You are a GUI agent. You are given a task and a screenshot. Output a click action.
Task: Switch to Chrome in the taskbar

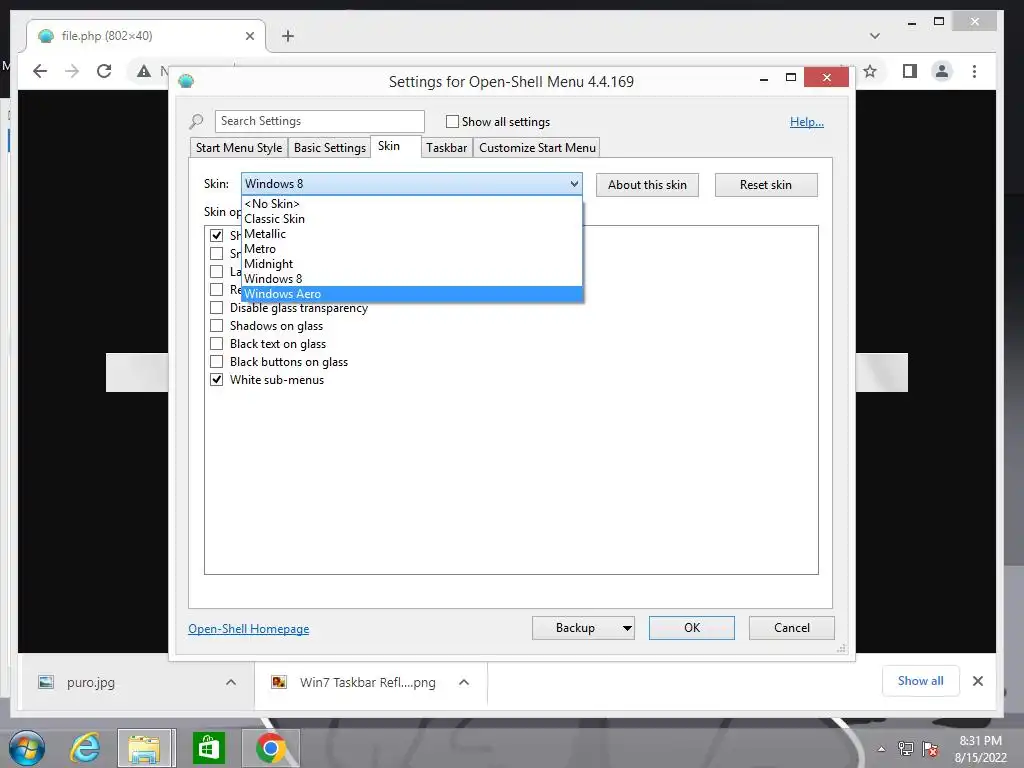tap(270, 748)
